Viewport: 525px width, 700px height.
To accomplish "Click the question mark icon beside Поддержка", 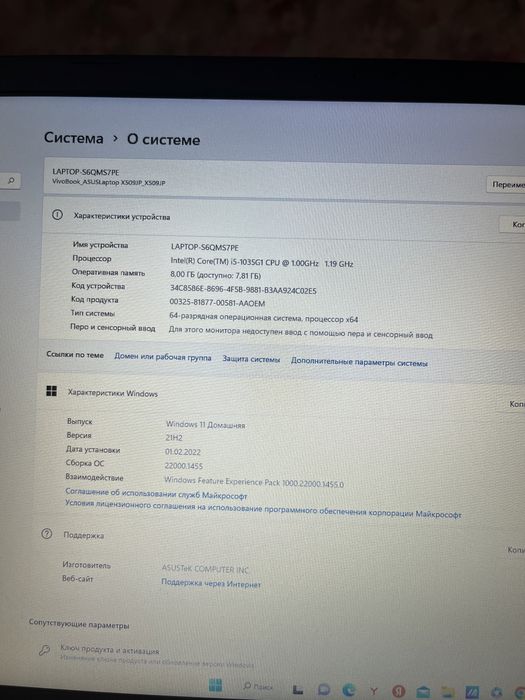I will tap(46, 533).
